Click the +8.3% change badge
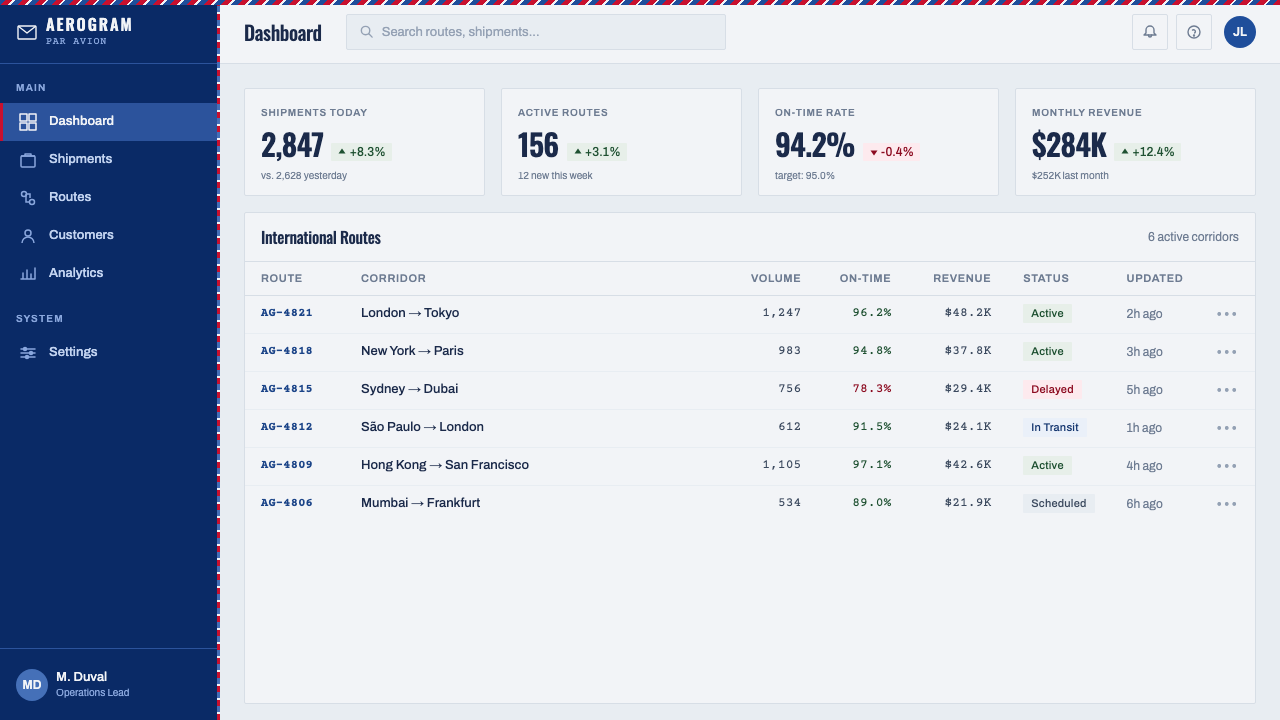This screenshot has height=720, width=1280. 361,152
